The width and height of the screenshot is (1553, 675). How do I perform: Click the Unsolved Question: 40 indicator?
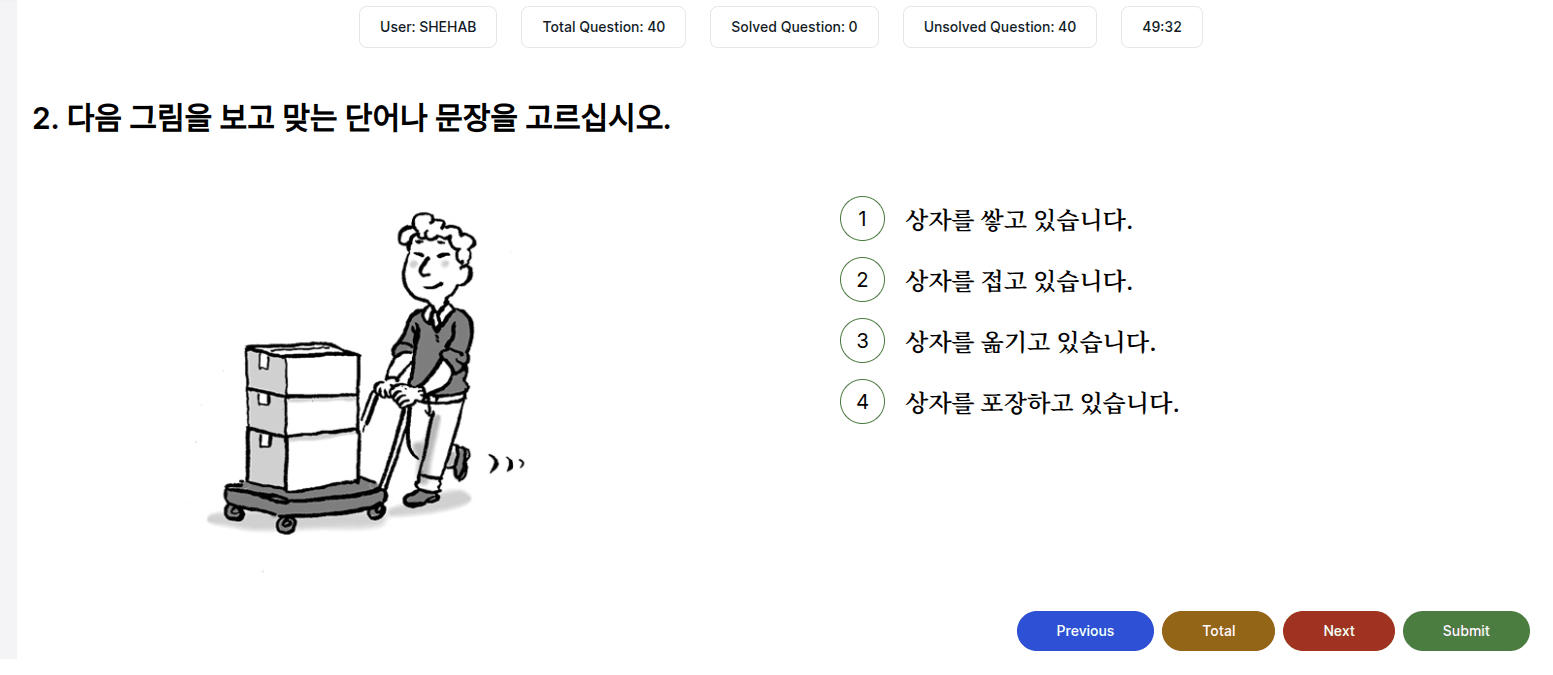pos(999,27)
